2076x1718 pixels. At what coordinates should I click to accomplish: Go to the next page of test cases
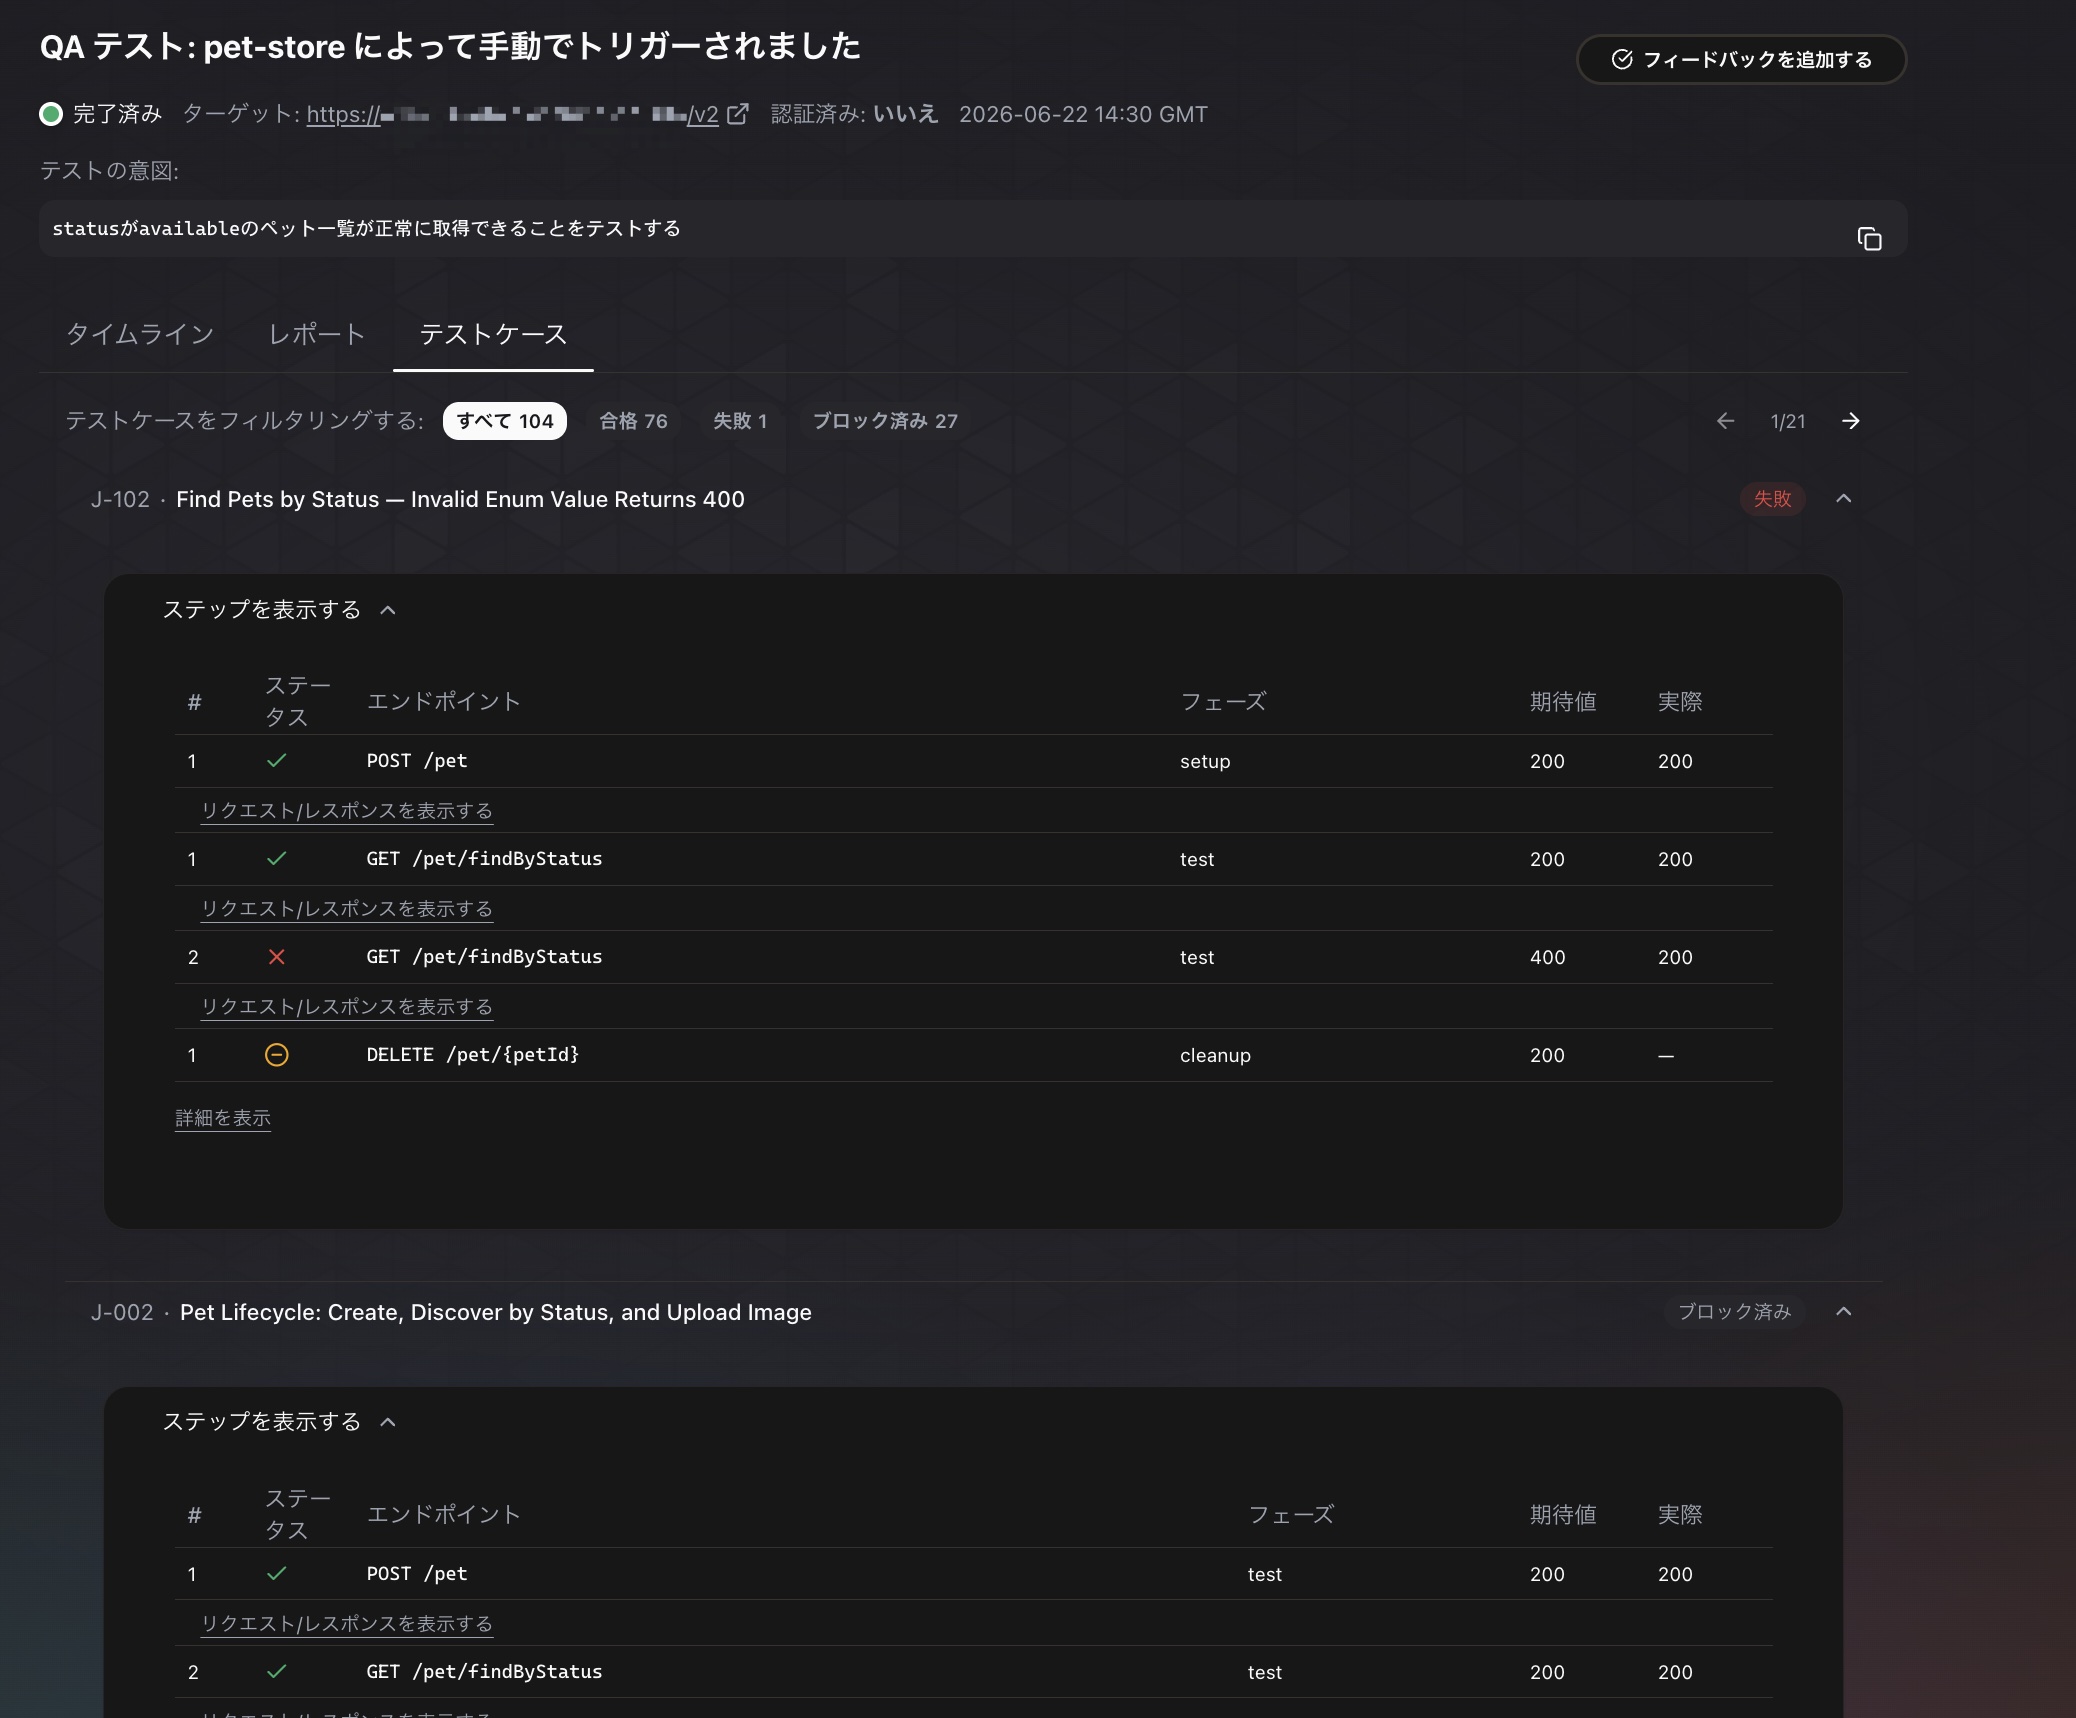point(1851,421)
